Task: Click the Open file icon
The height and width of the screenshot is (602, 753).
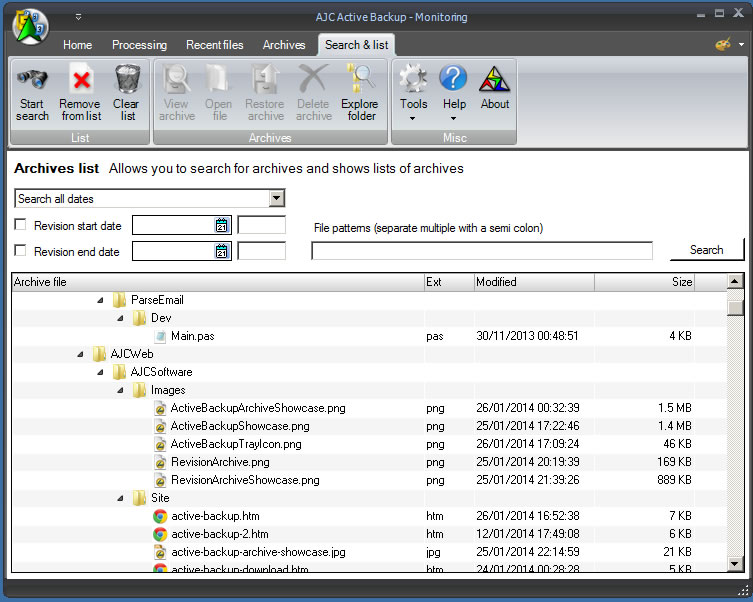Action: (219, 80)
